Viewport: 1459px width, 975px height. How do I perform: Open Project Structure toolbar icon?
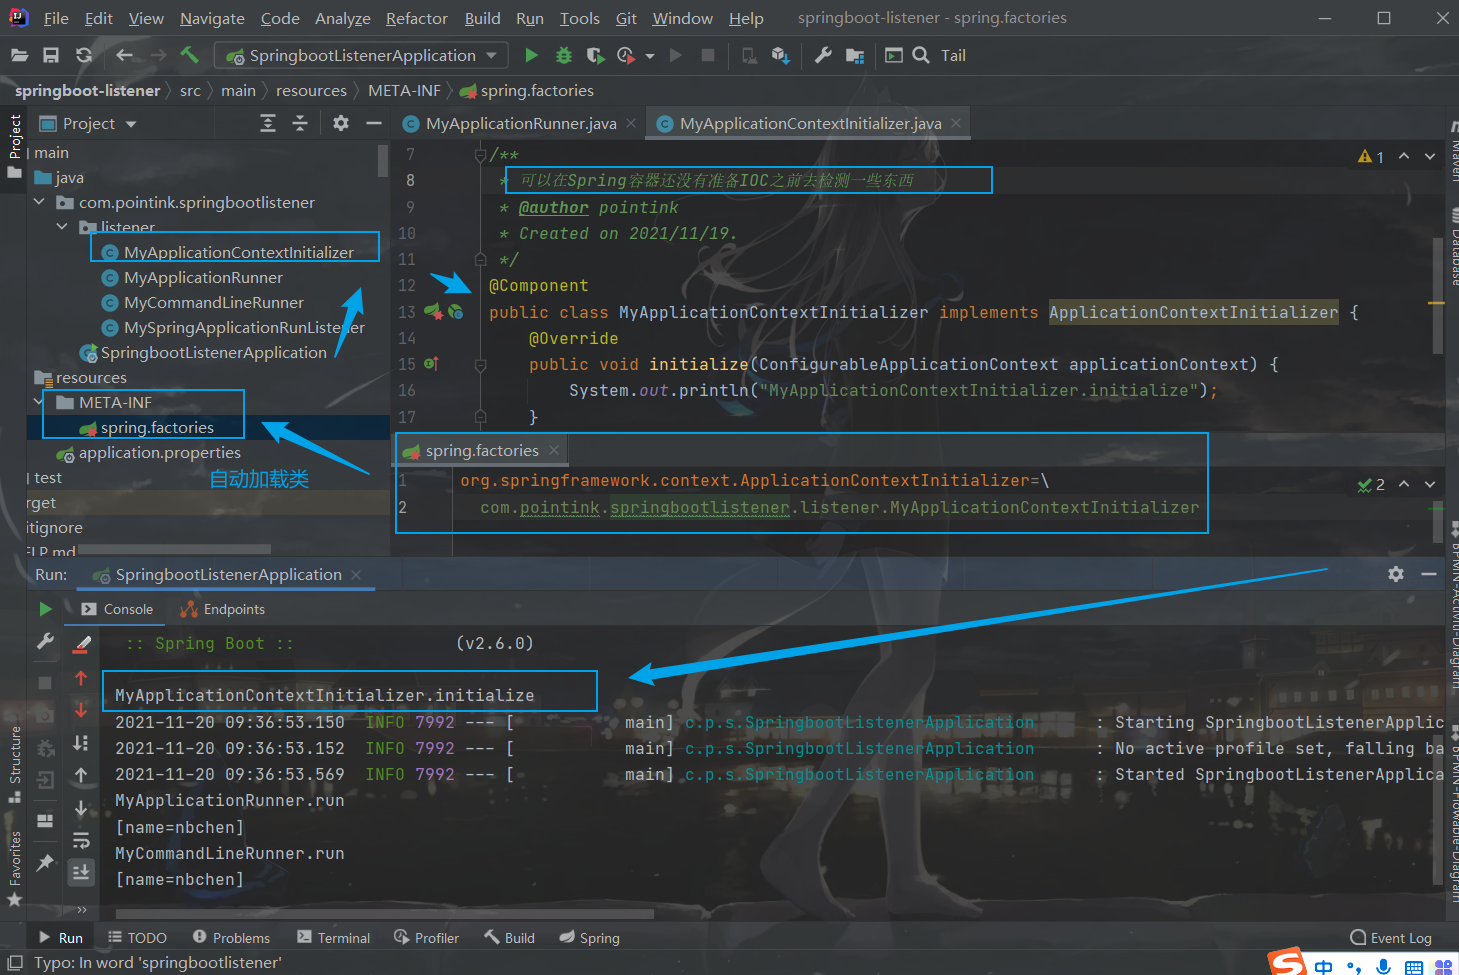pos(855,56)
